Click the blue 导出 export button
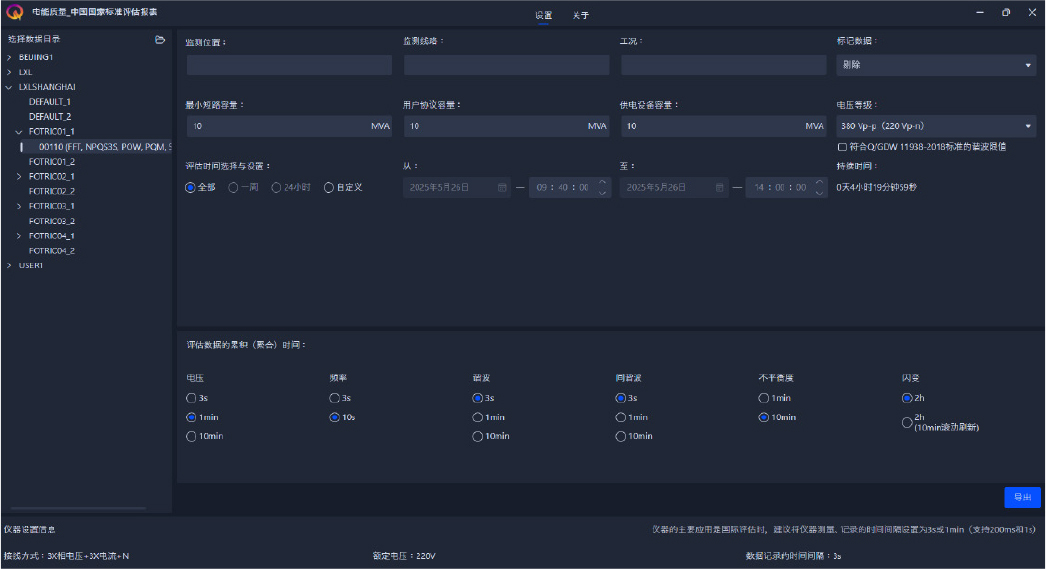1046x569 pixels. (1022, 497)
